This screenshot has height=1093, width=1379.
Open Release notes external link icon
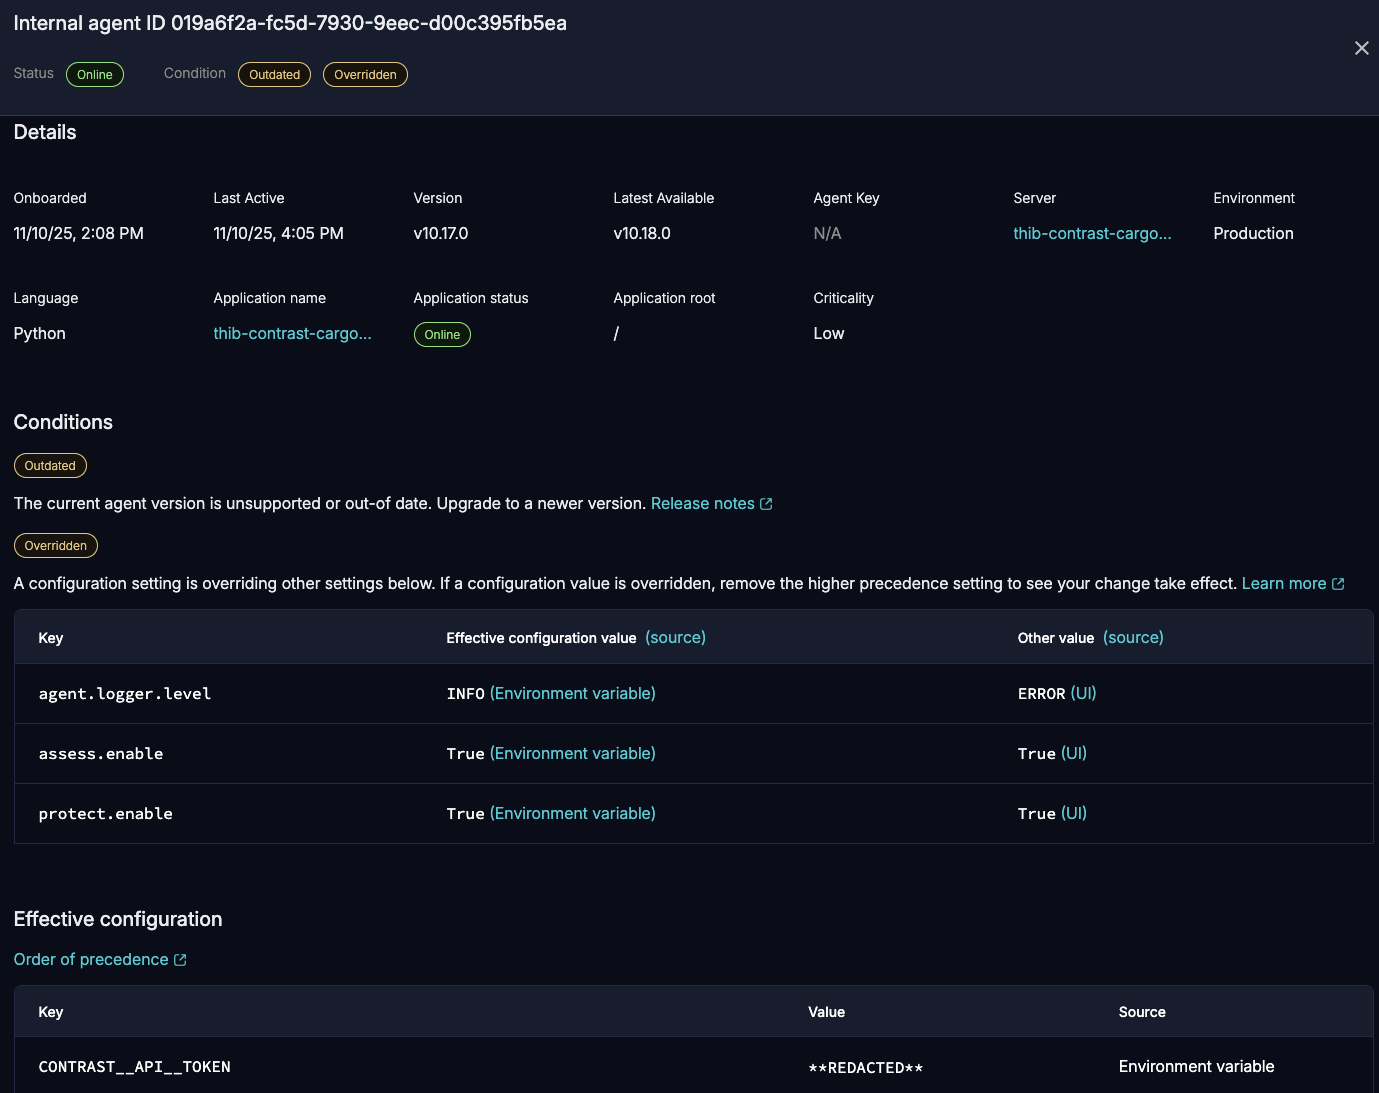pyautogui.click(x=766, y=503)
